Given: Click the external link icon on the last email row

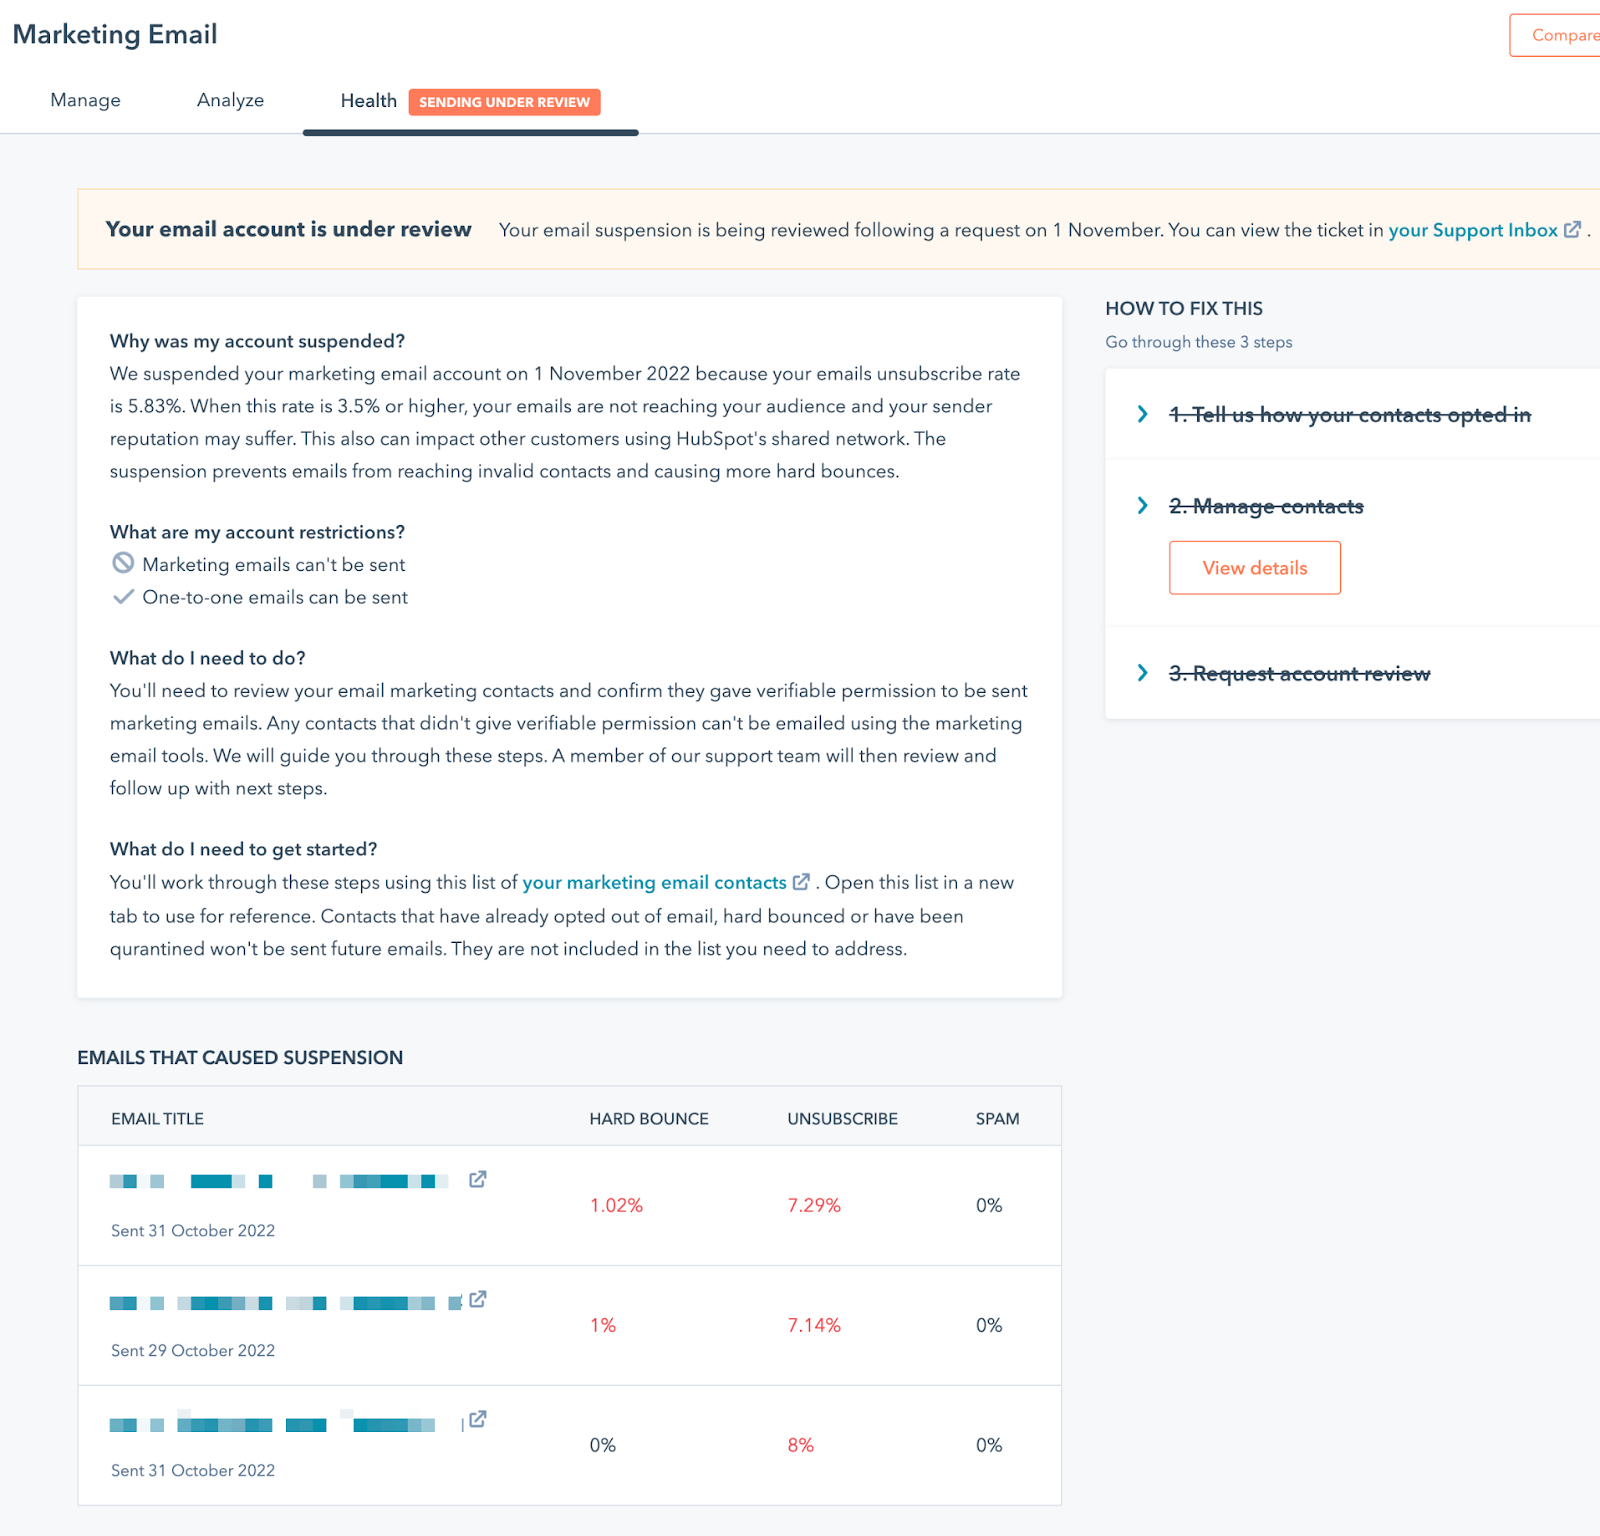Looking at the screenshot, I should coord(477,1419).
